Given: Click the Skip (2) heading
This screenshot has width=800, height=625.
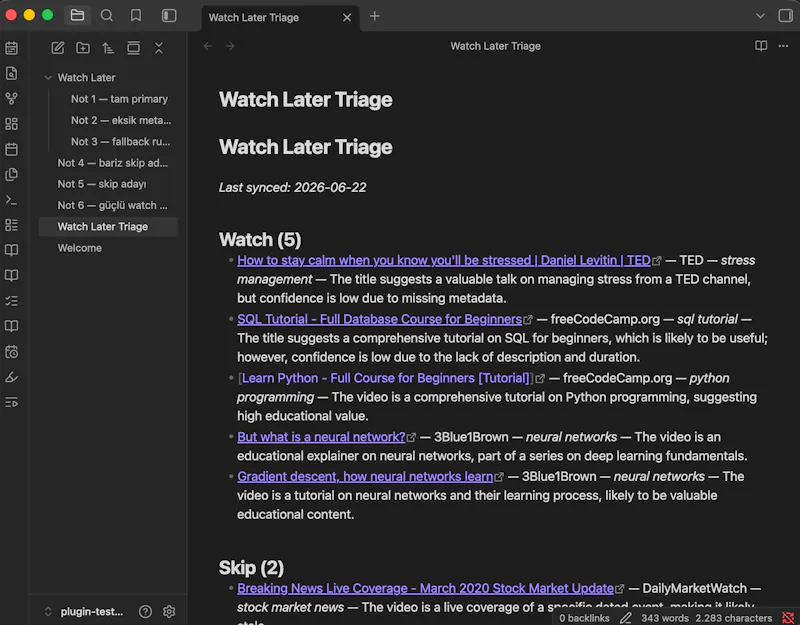Looking at the screenshot, I should [252, 568].
